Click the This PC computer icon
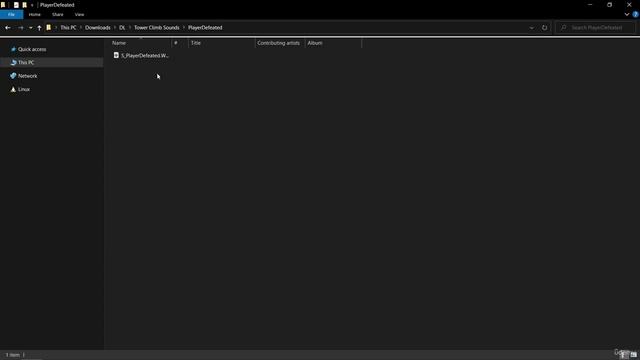 [x=13, y=62]
